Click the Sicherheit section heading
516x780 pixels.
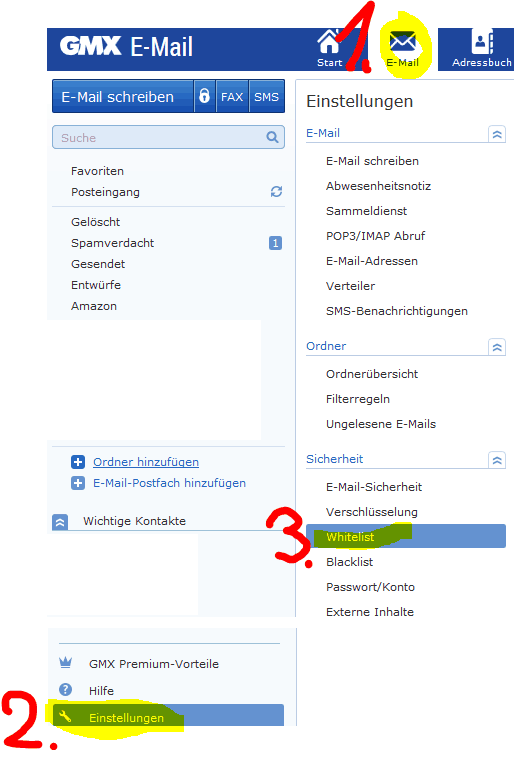click(334, 459)
